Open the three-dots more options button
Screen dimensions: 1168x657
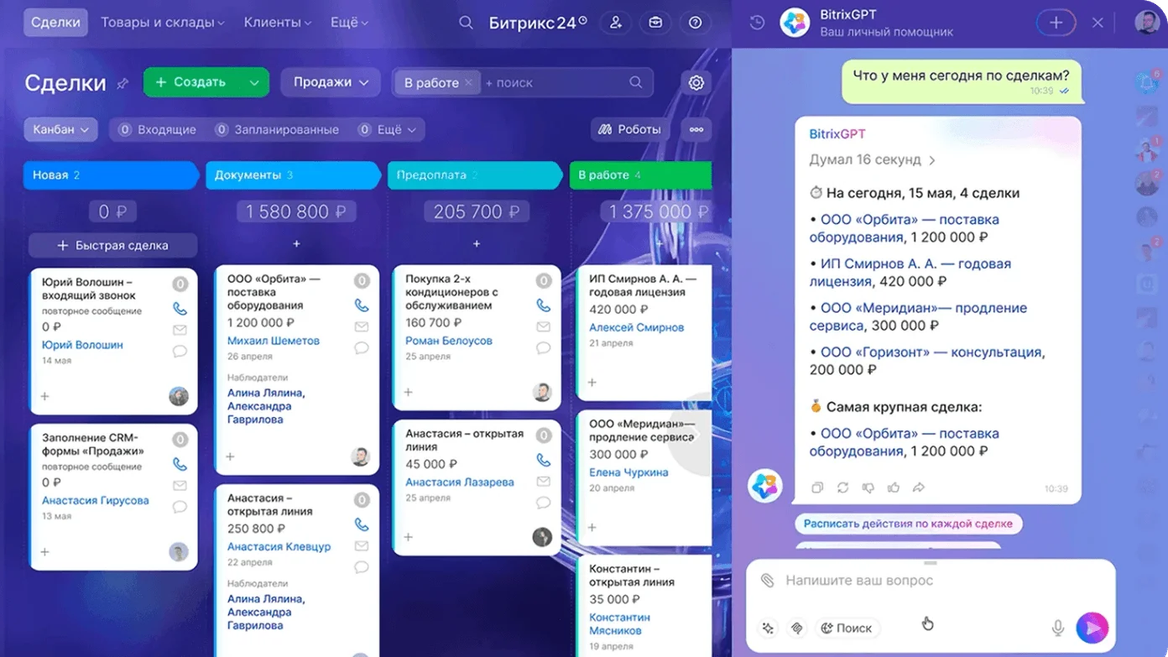click(696, 130)
